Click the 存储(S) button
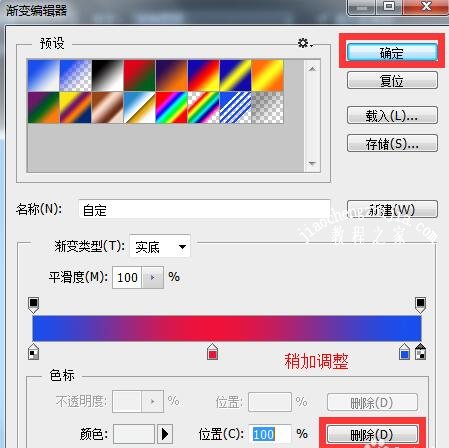Image resolution: width=449 pixels, height=448 pixels. click(x=392, y=143)
